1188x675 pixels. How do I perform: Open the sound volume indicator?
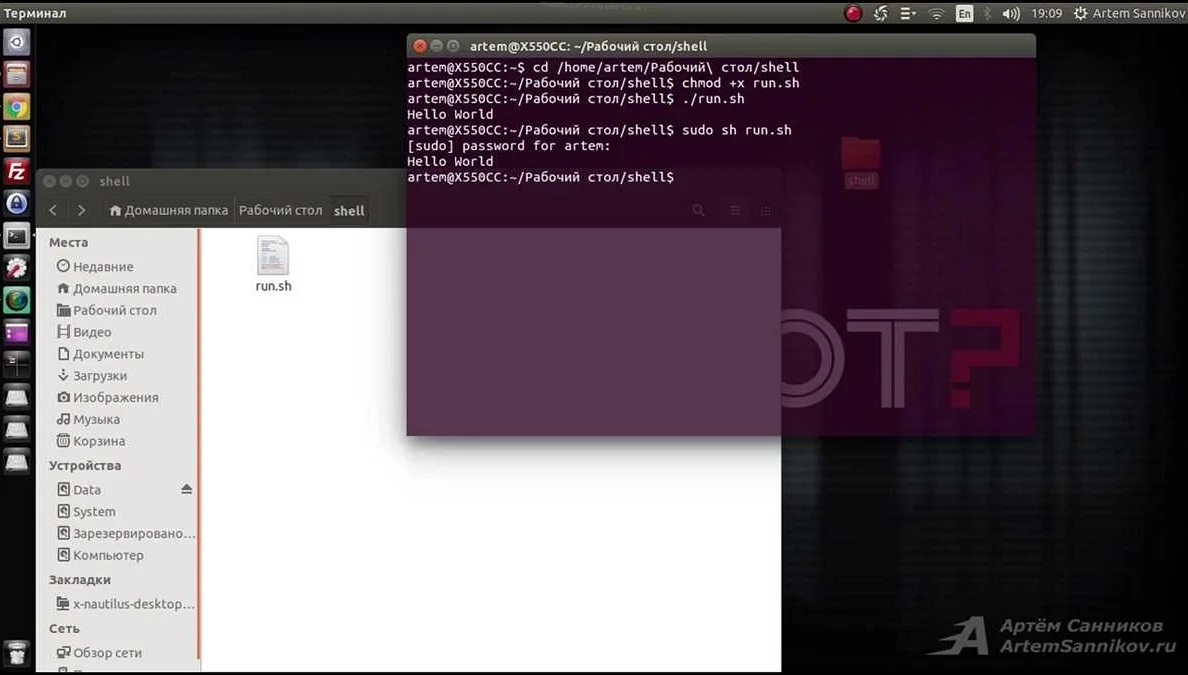tap(1011, 14)
